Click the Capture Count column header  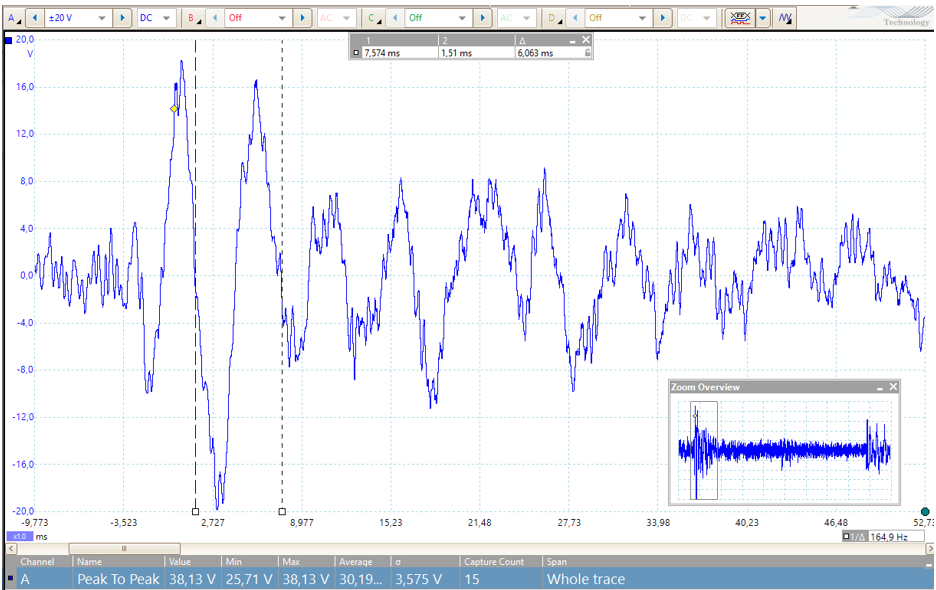(x=494, y=562)
